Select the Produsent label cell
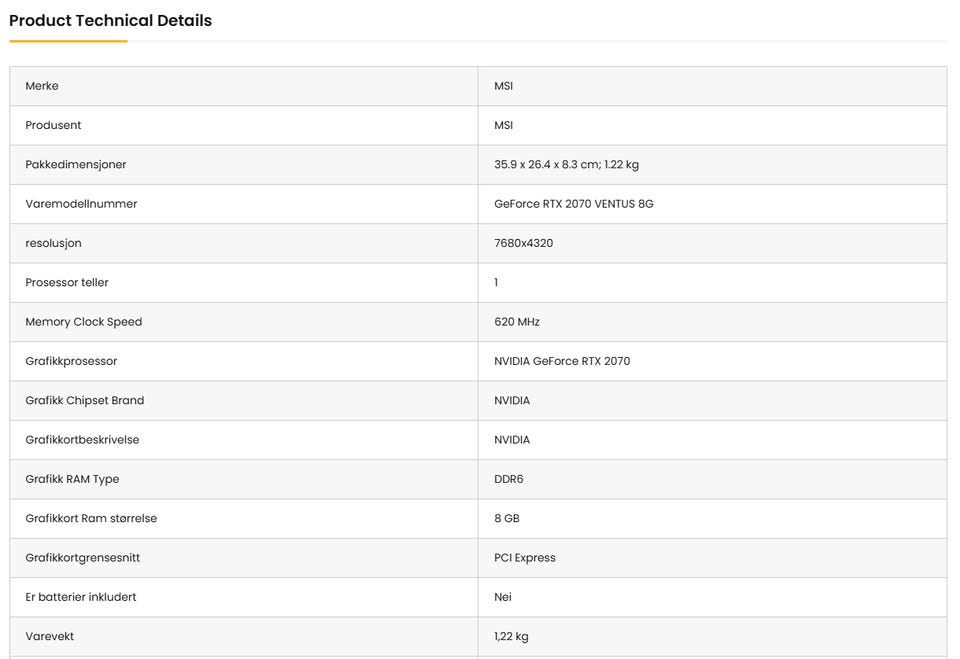 pyautogui.click(x=53, y=125)
